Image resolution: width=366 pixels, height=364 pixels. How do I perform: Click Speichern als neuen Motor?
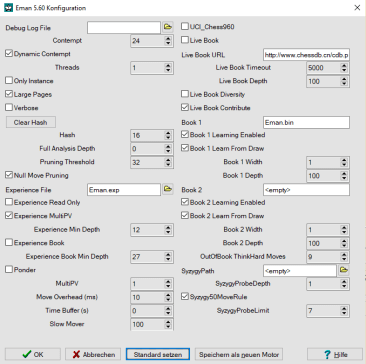point(239,354)
